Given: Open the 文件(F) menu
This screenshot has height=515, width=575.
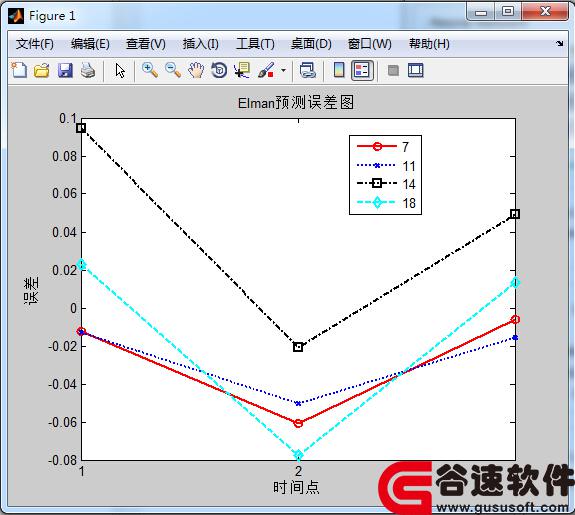Looking at the screenshot, I should [x=34, y=44].
